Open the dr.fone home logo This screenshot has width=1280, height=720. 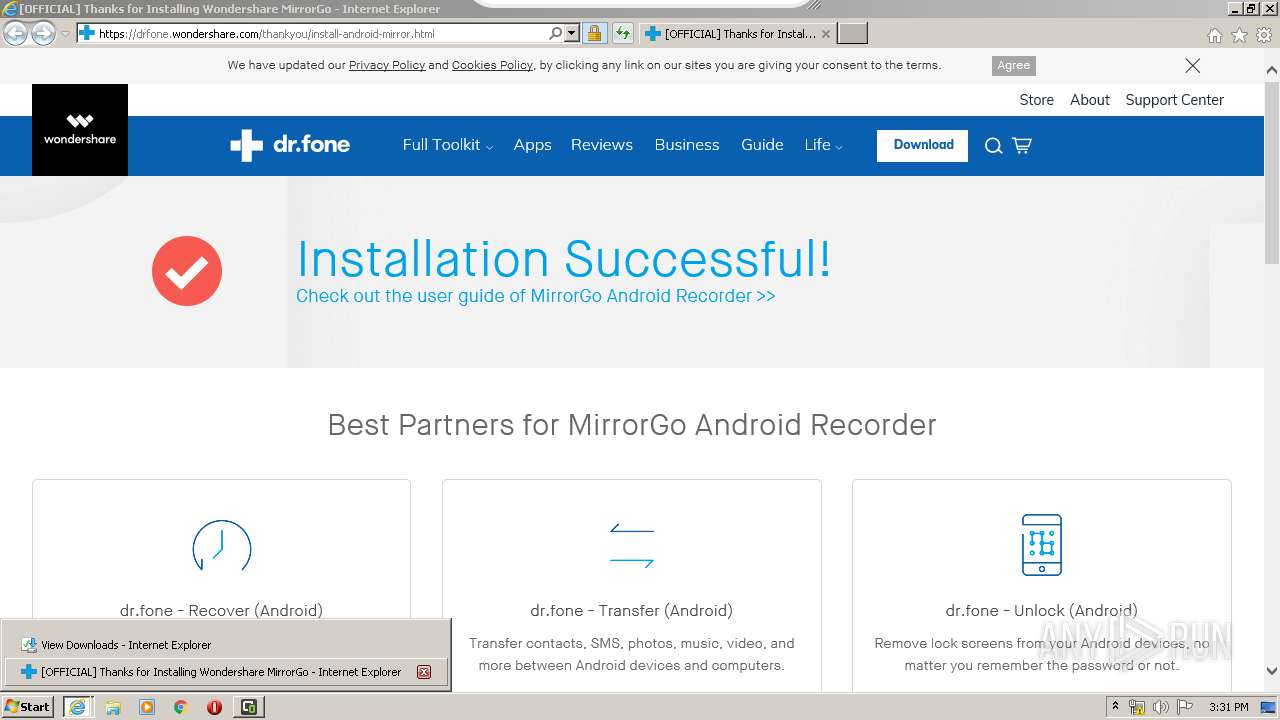click(x=290, y=145)
